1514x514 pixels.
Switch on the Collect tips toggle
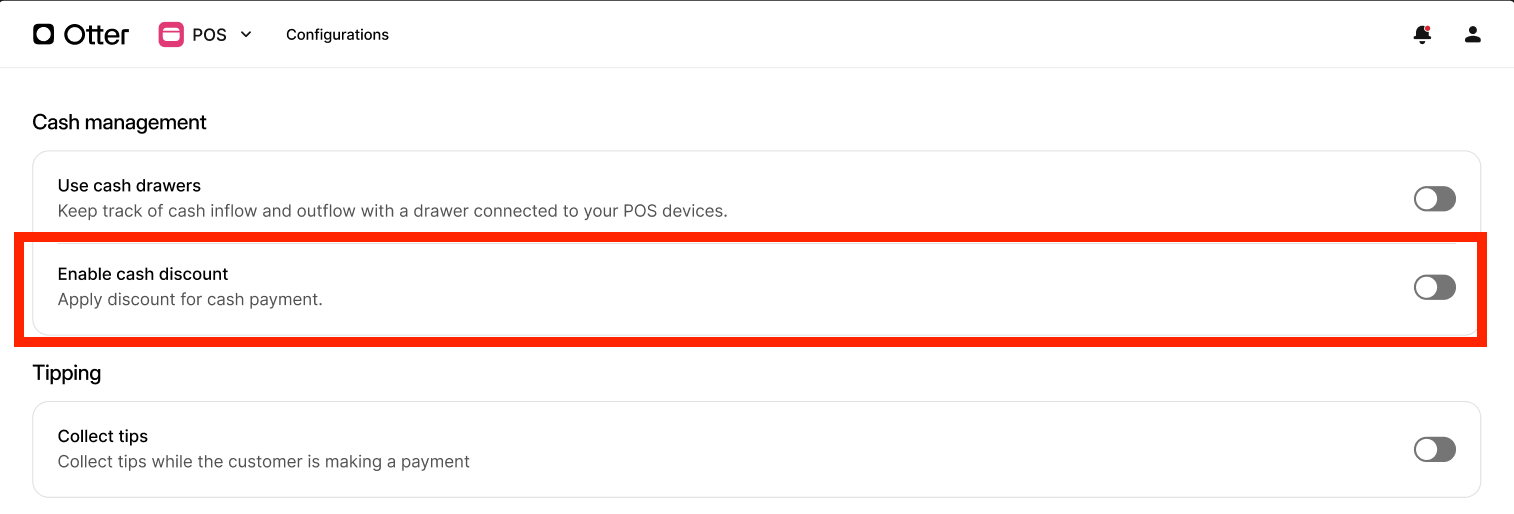[x=1434, y=450]
